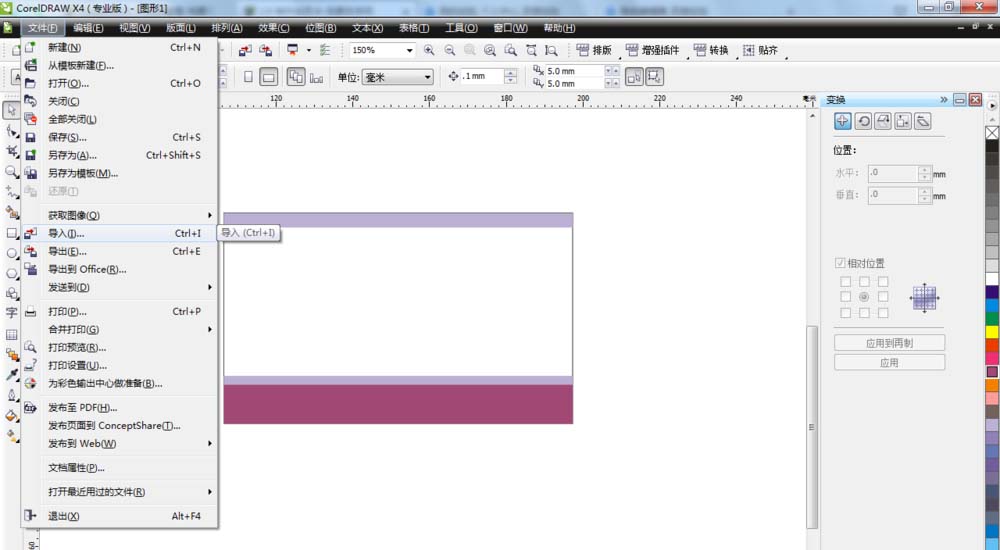1000x550 pixels.
Task: Select the Shape tool in the toolbox
Action: pyautogui.click(x=11, y=131)
